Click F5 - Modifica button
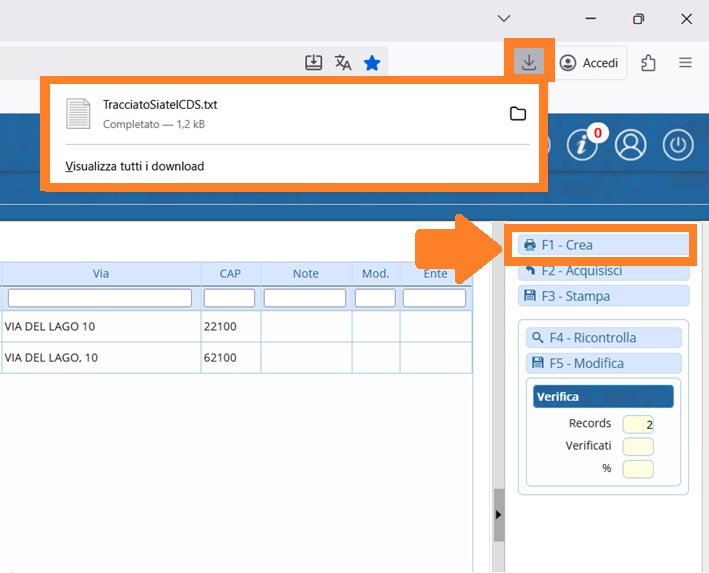The image size is (709, 573). point(603,363)
